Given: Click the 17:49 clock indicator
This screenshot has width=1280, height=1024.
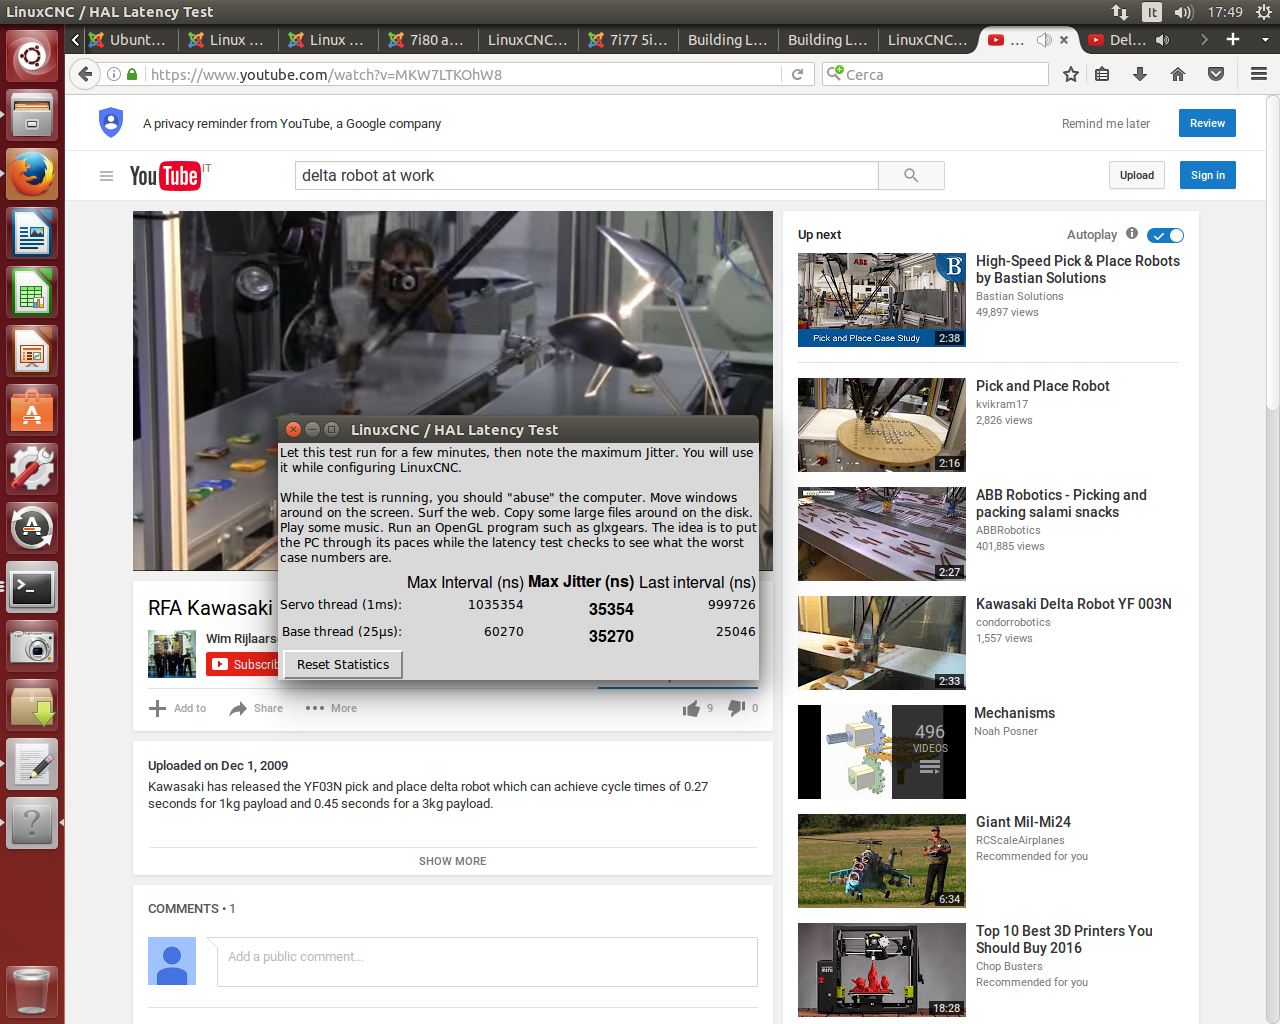Looking at the screenshot, I should click(x=1225, y=12).
